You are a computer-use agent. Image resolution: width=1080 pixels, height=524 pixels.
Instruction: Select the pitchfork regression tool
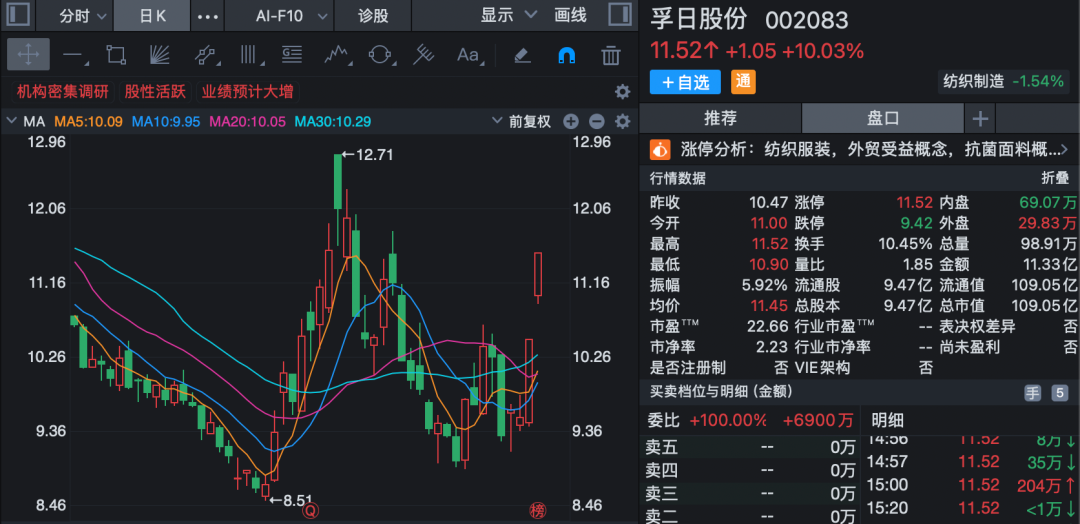click(423, 54)
